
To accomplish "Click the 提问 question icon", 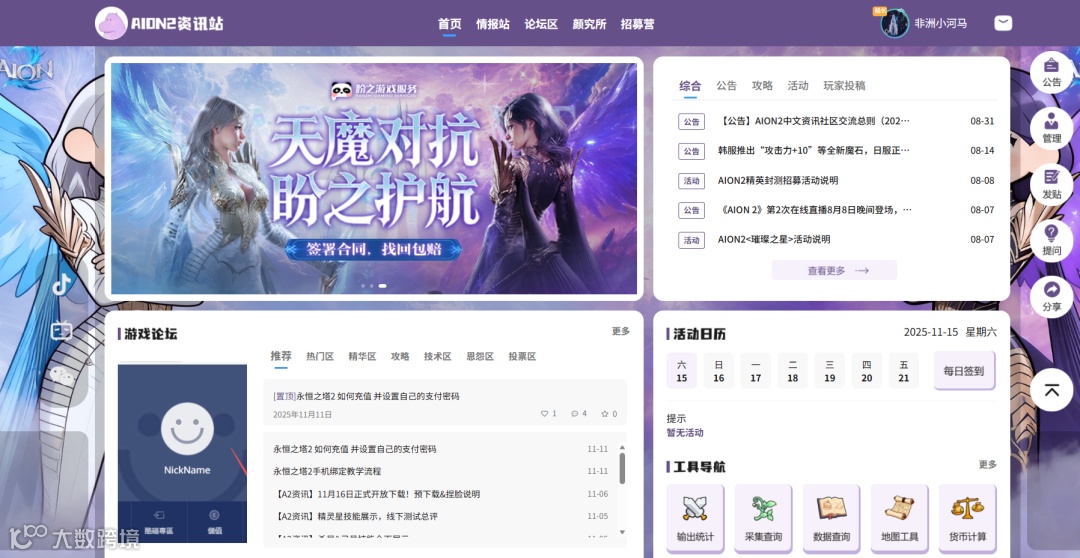I will 1051,240.
